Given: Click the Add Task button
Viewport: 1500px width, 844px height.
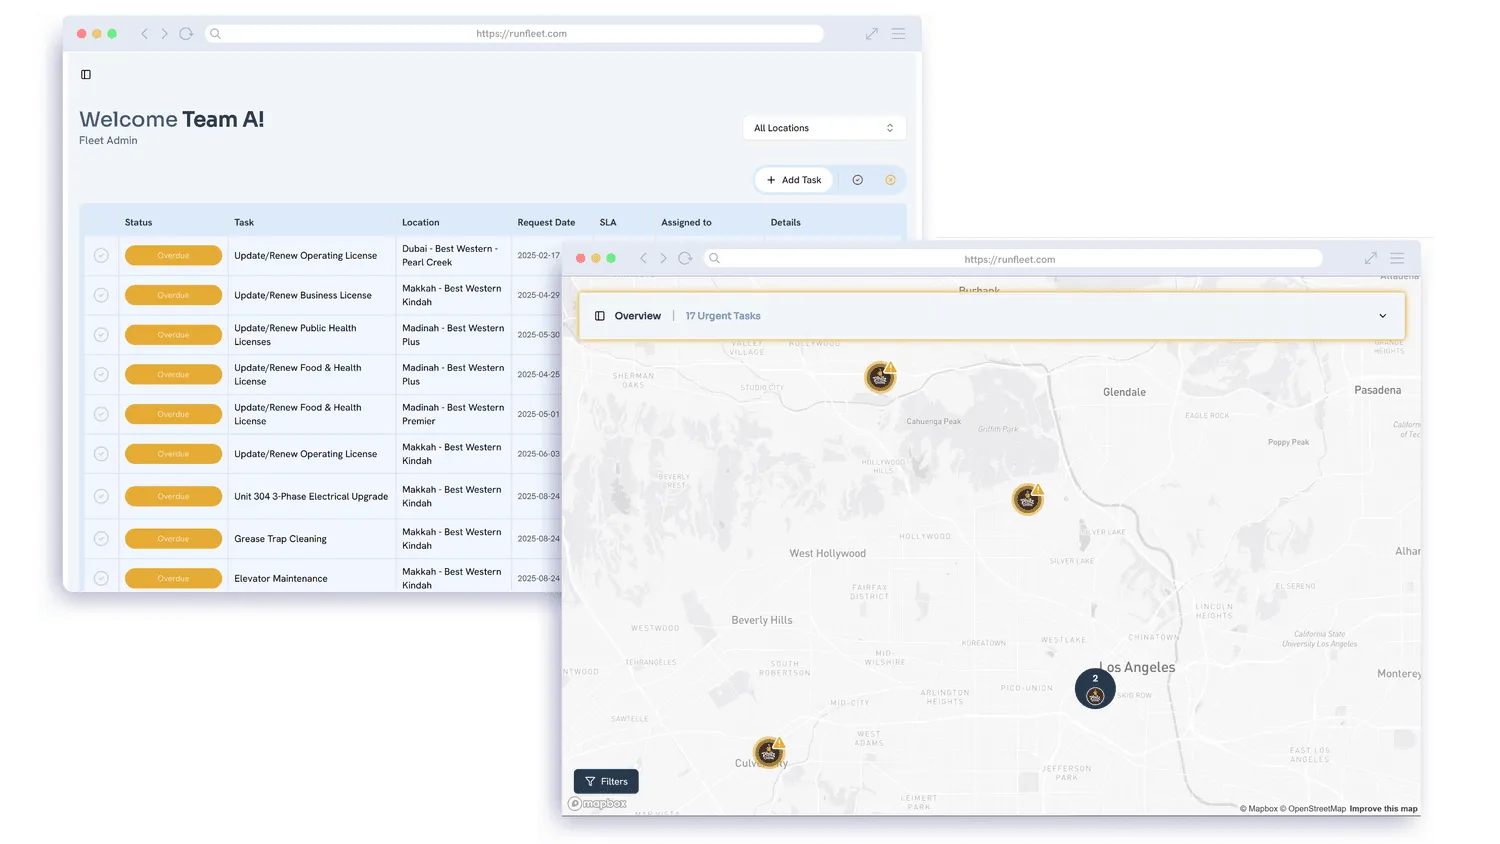Looking at the screenshot, I should [794, 180].
